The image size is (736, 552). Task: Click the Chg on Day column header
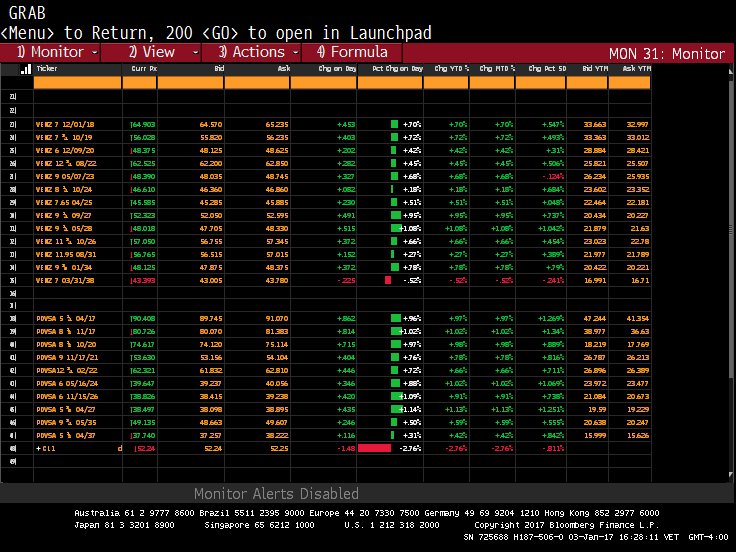337,69
